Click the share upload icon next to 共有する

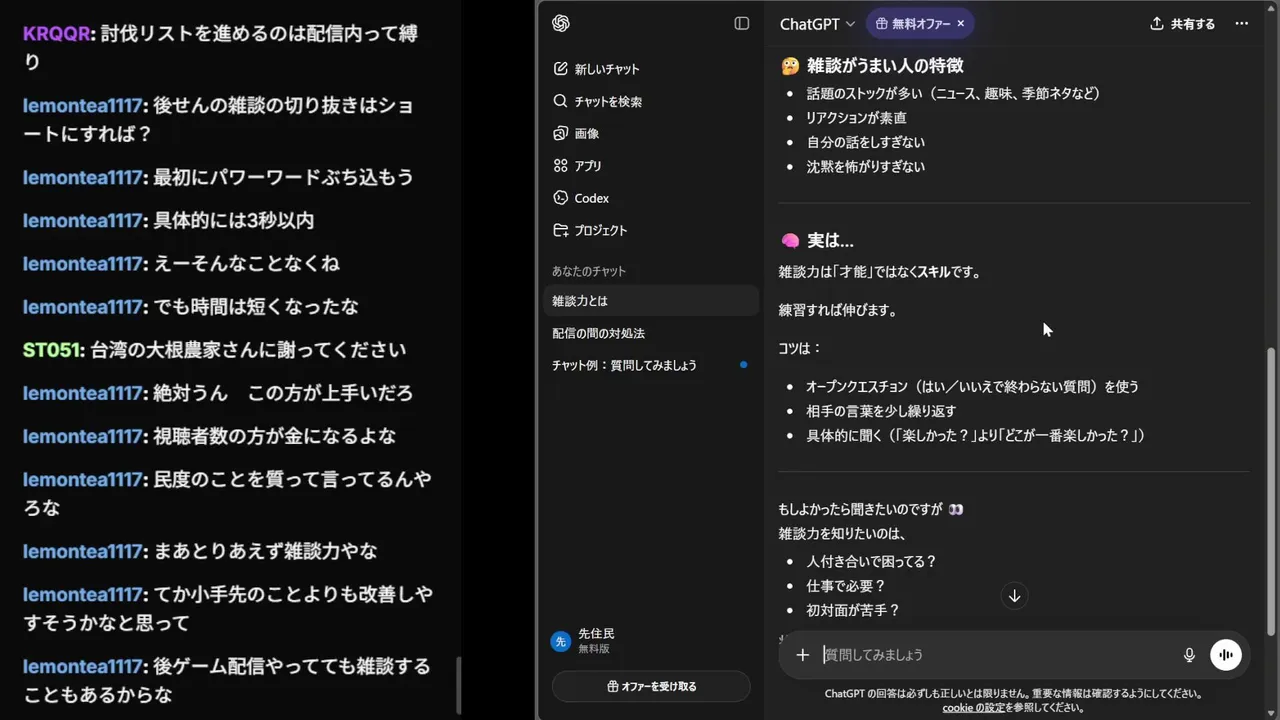1157,23
